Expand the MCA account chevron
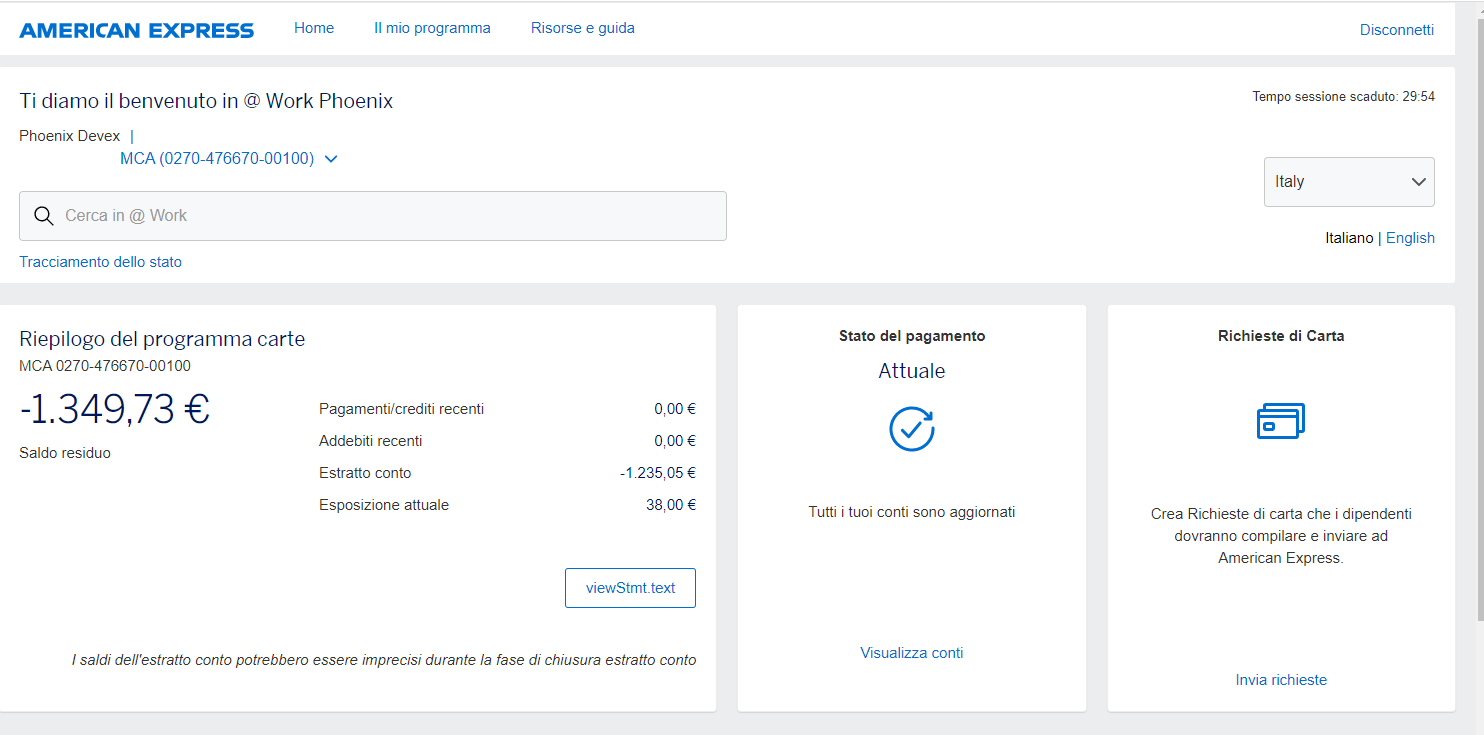Viewport: 1484px width, 735px height. (332, 159)
